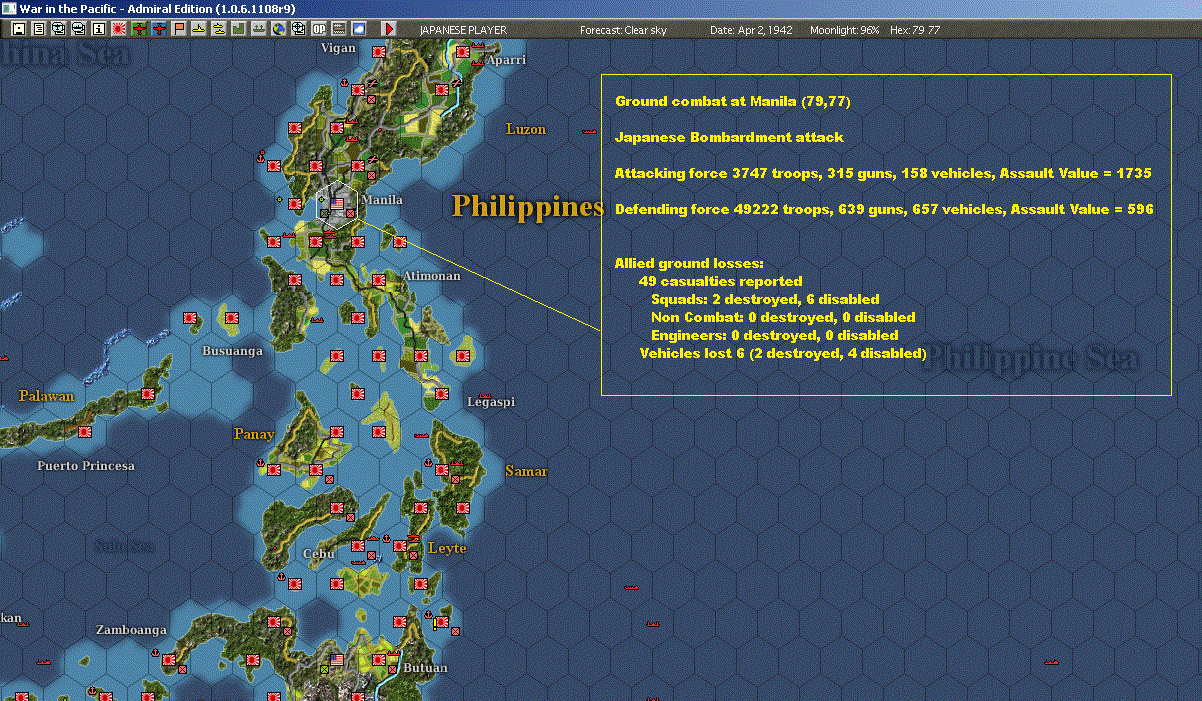Image resolution: width=1202 pixels, height=701 pixels.
Task: Click the double yellow ships toolbar icon
Action: [x=219, y=30]
